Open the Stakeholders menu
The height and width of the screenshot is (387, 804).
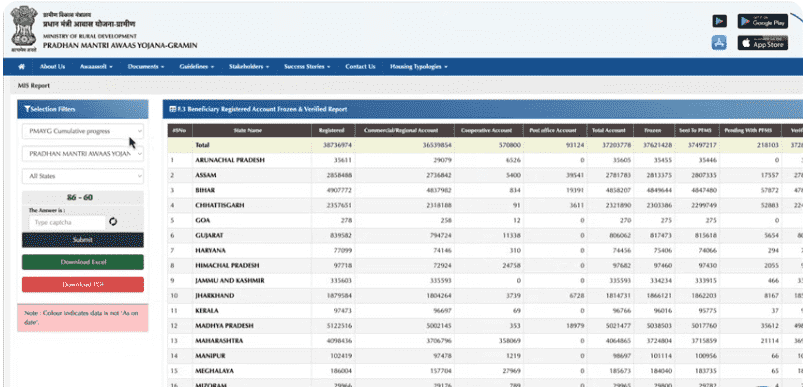249,67
